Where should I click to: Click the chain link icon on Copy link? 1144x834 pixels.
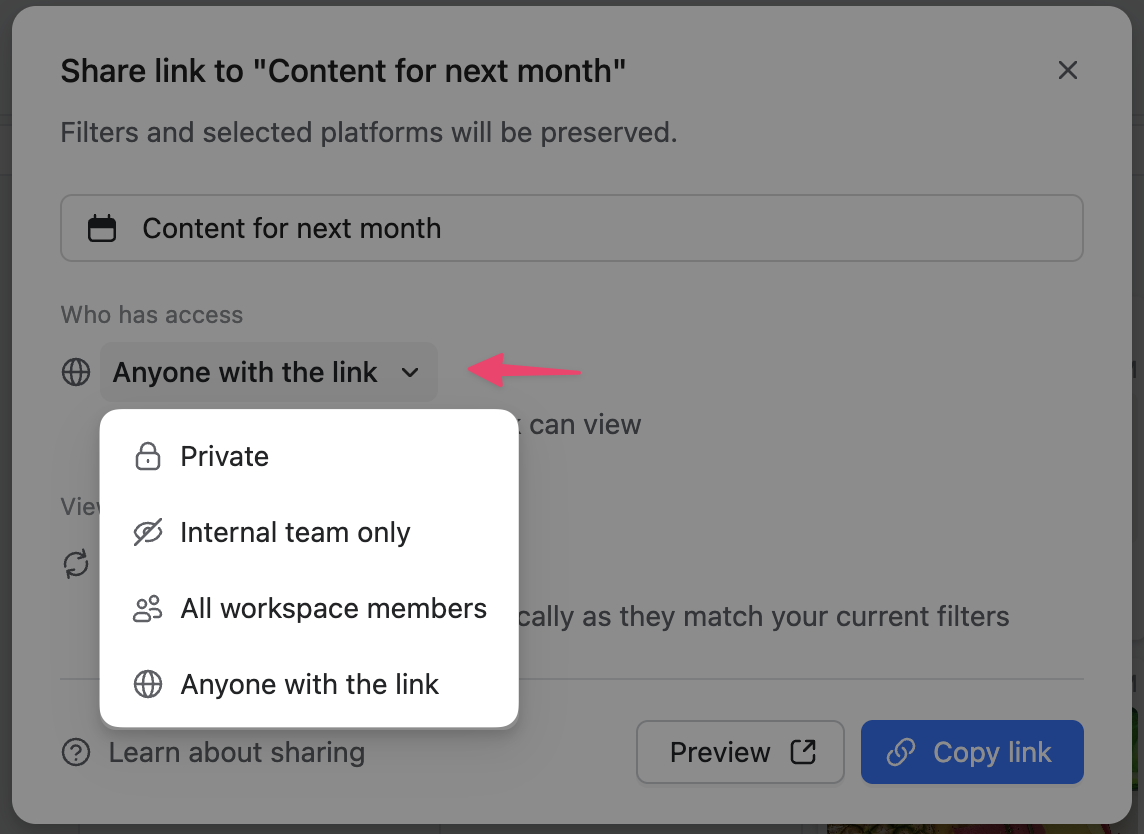(901, 752)
